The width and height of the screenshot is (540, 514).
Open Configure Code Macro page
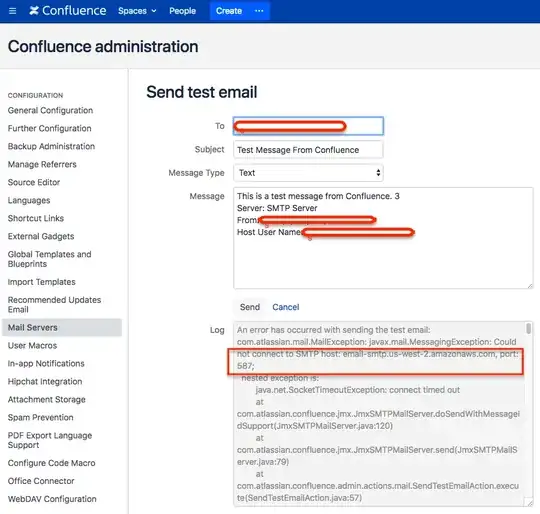click(52, 463)
